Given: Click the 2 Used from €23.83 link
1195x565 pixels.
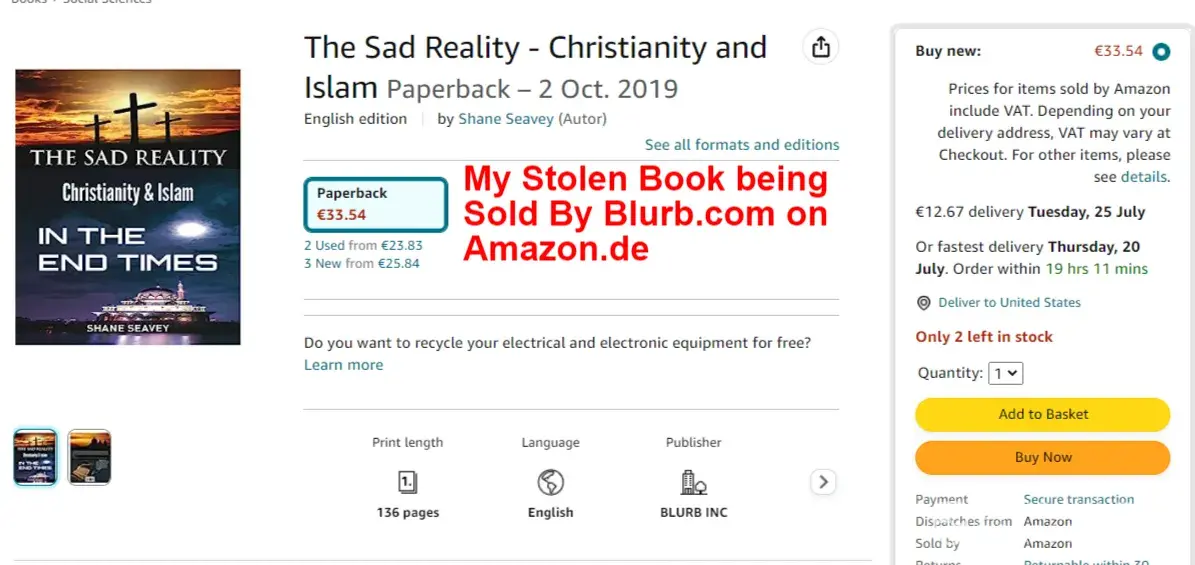Looking at the screenshot, I should (363, 245).
